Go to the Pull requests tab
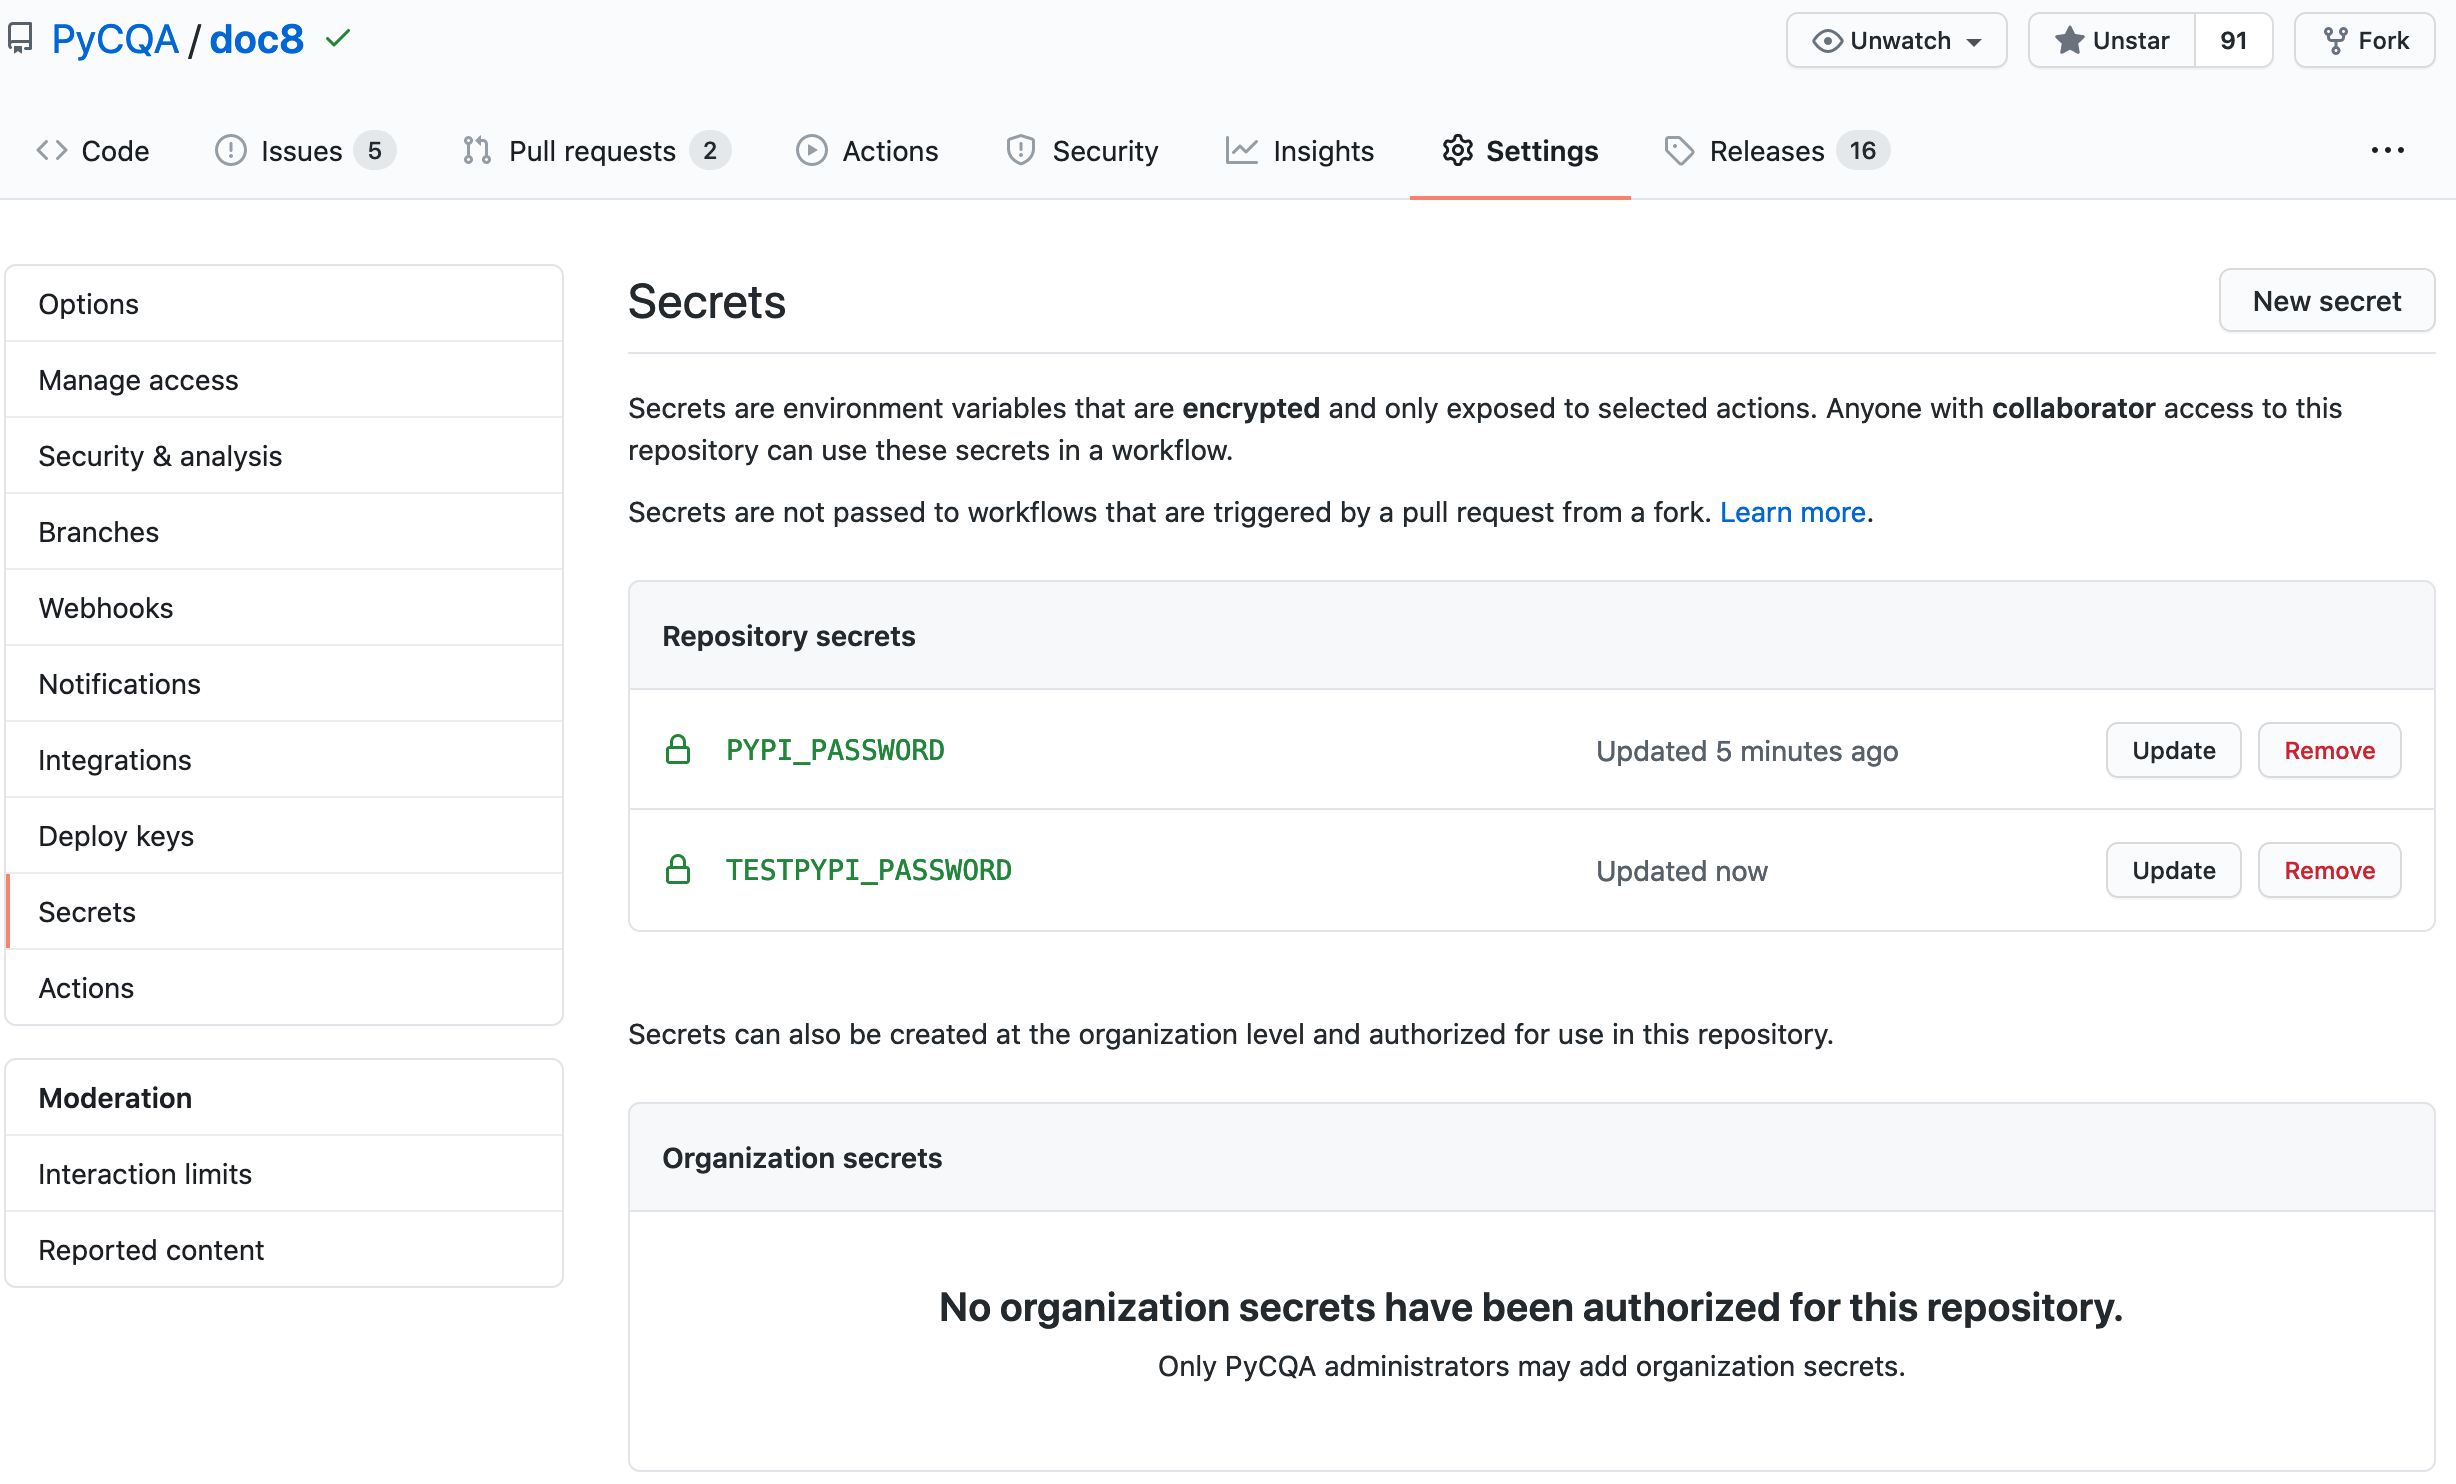Screen dimensions: 2456x1484 (x=595, y=151)
